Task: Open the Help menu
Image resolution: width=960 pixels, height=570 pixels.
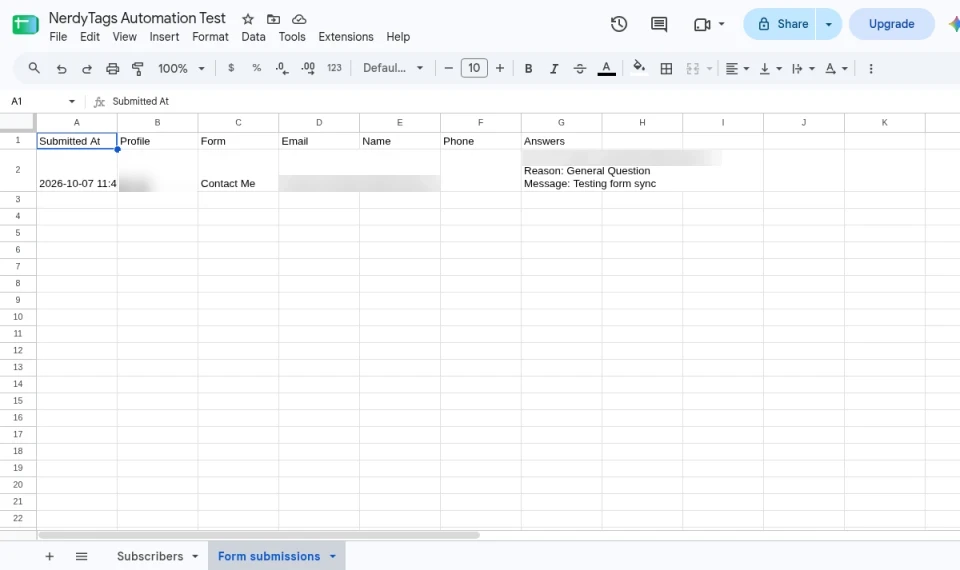Action: click(x=398, y=37)
